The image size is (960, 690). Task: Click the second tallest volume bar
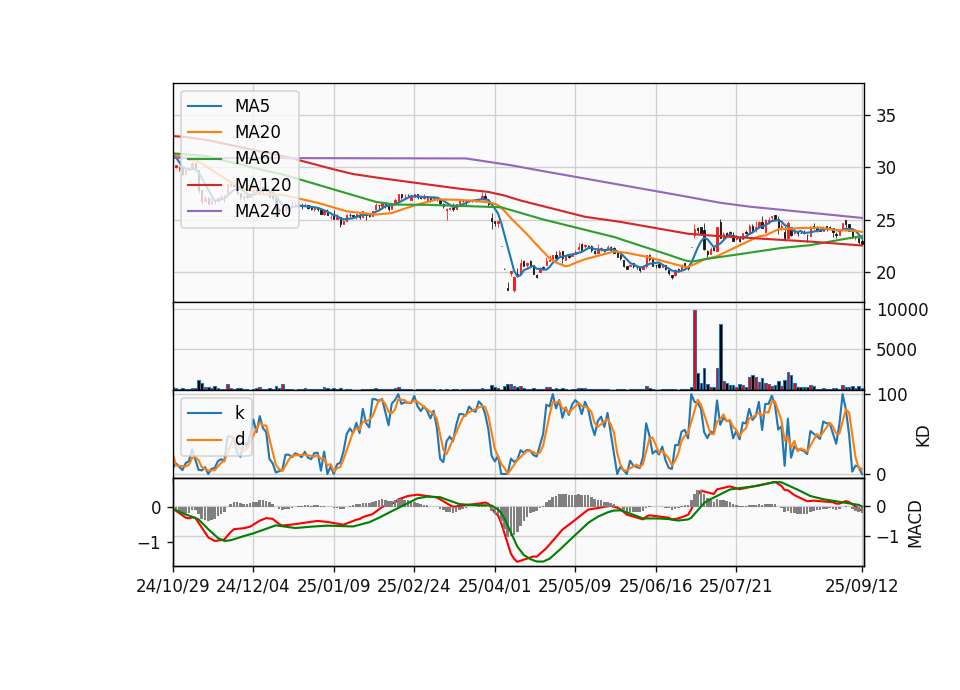click(721, 357)
